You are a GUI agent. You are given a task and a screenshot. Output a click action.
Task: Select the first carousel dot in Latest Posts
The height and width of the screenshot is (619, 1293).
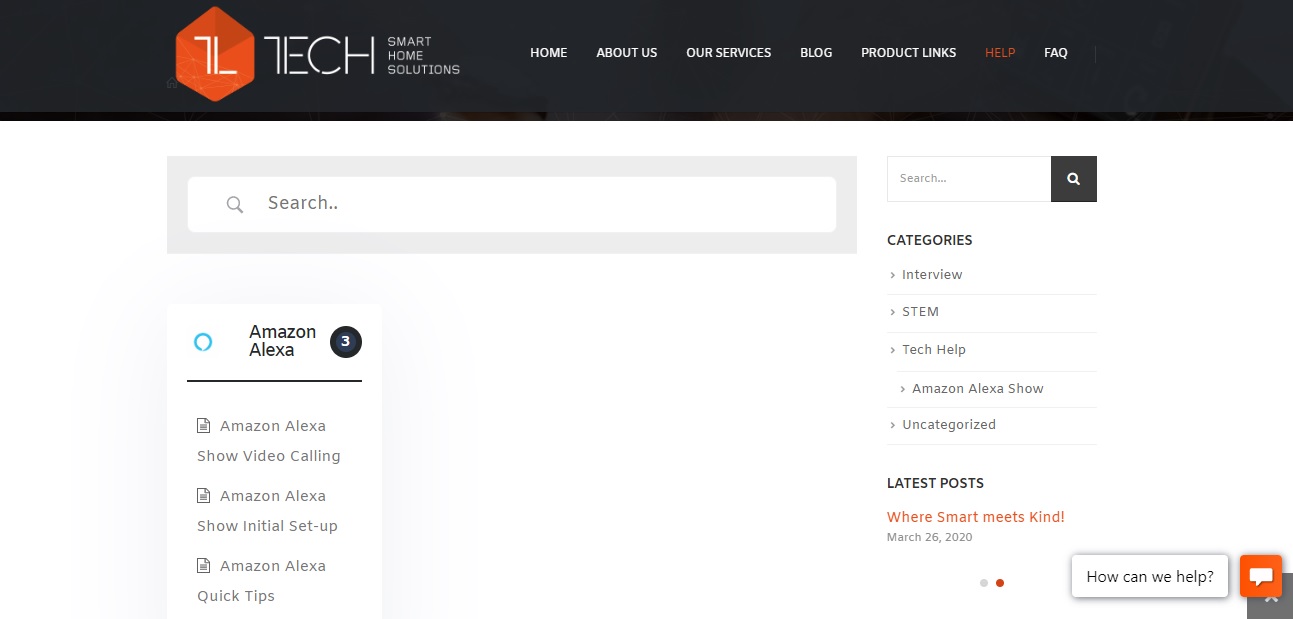(x=984, y=583)
